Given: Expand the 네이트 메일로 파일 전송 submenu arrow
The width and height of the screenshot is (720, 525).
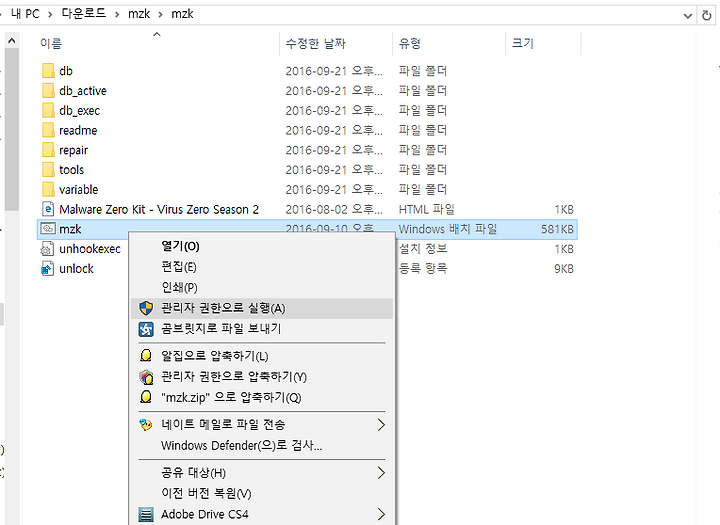Looking at the screenshot, I should coord(381,425).
